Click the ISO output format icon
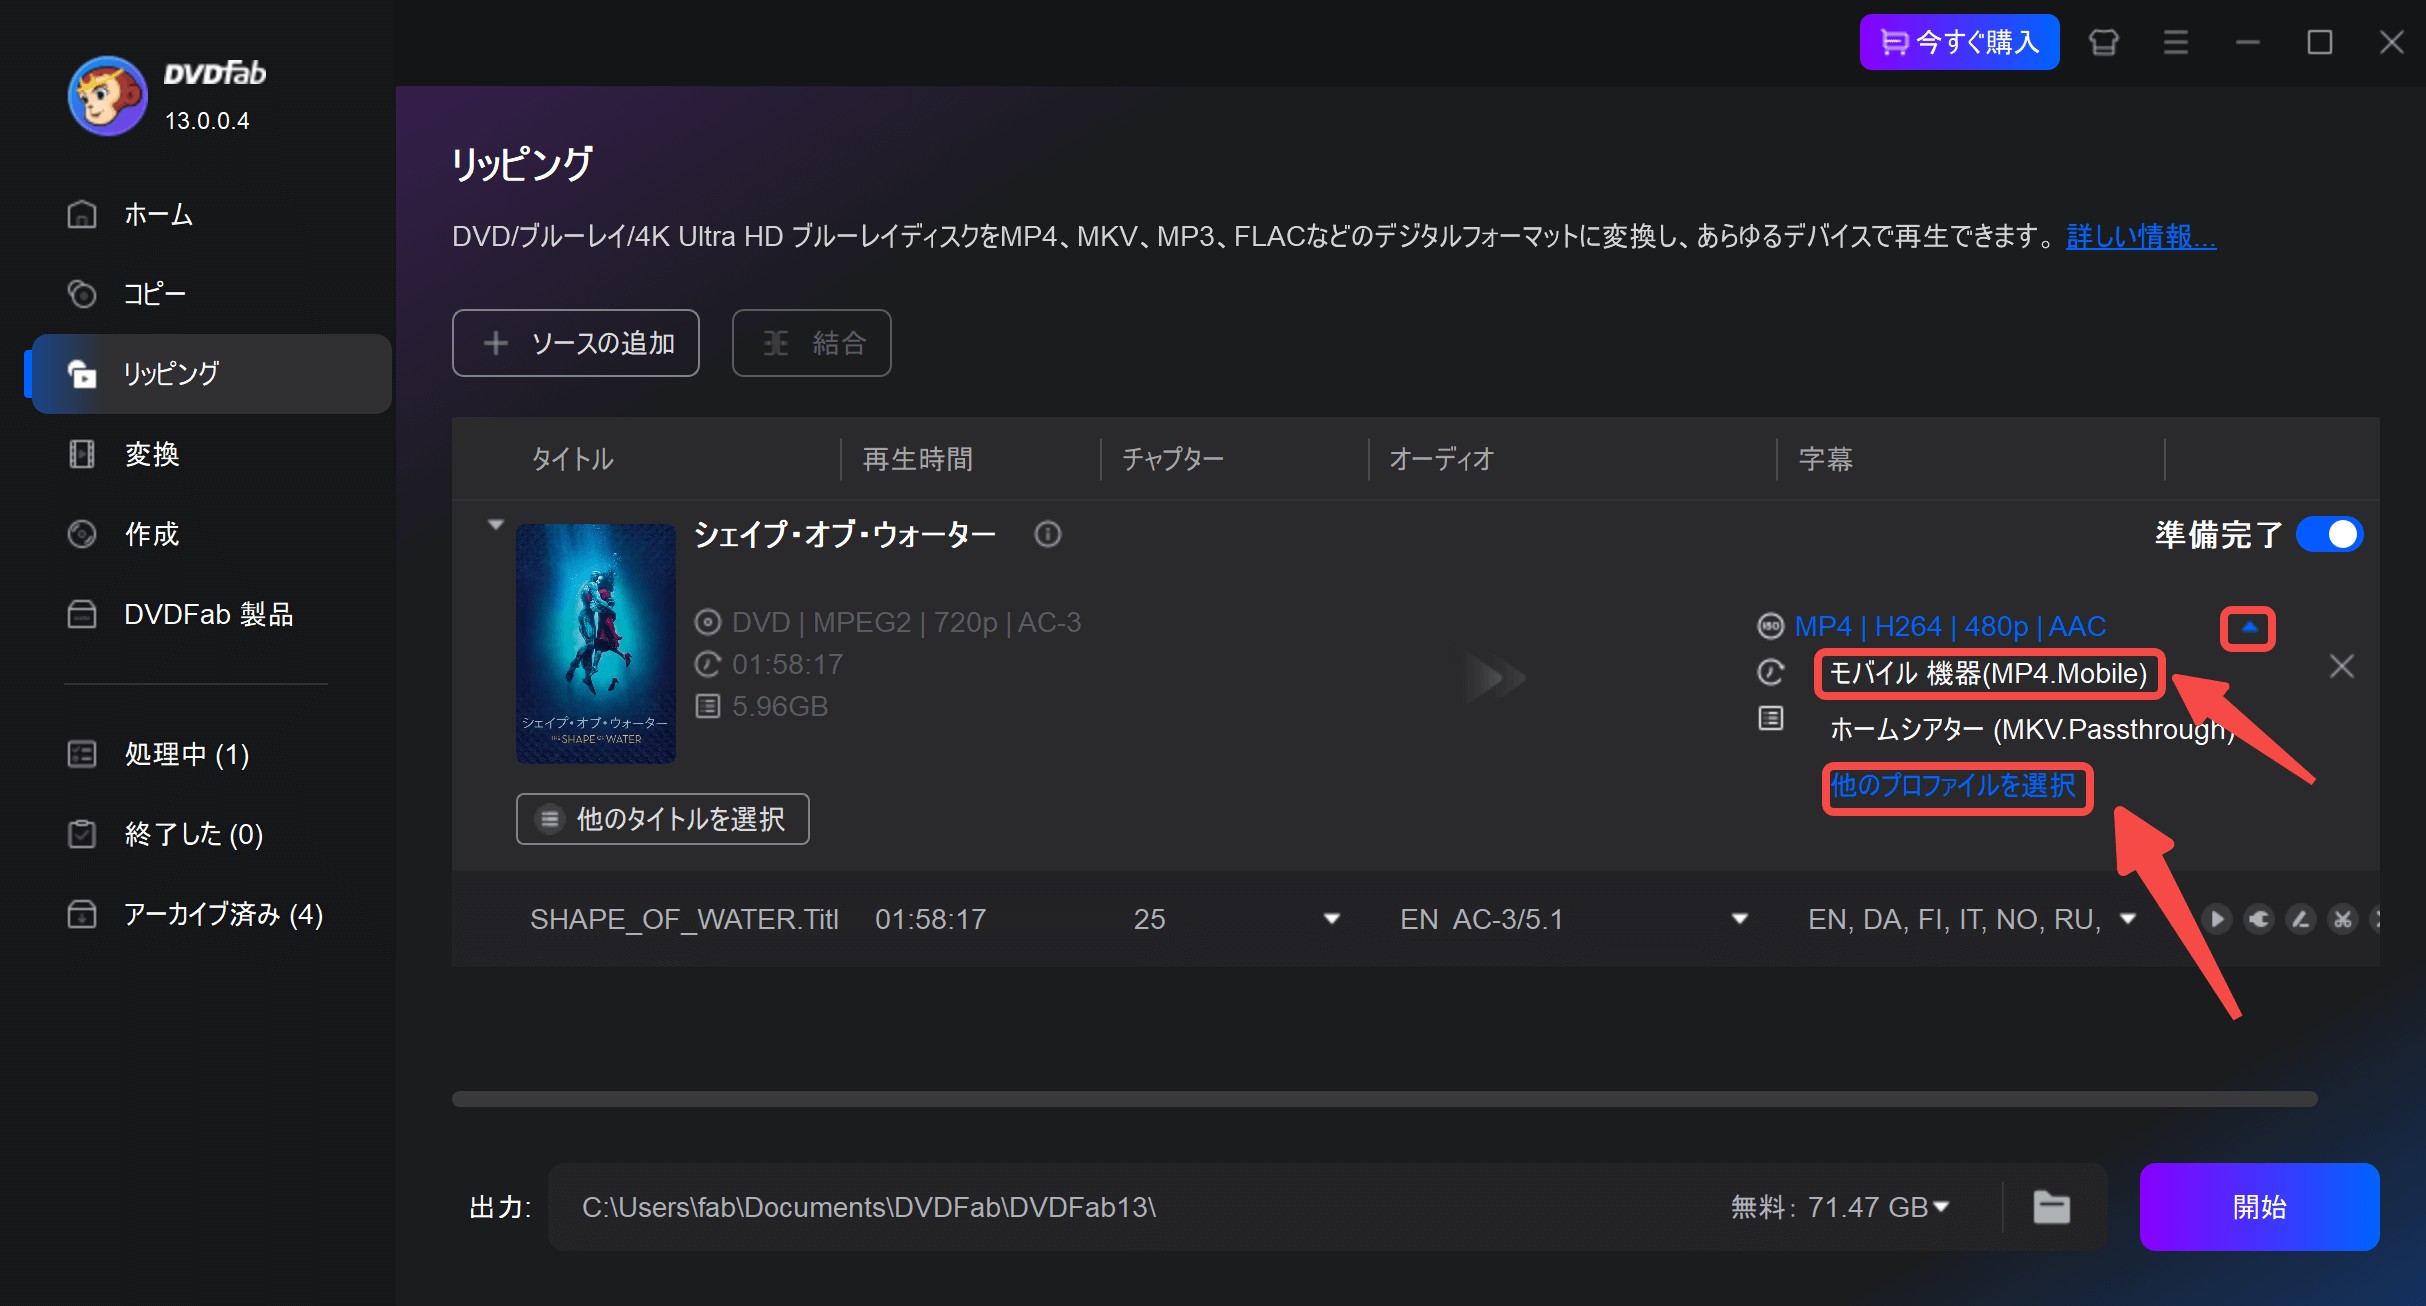The image size is (2426, 1306). (x=1771, y=626)
